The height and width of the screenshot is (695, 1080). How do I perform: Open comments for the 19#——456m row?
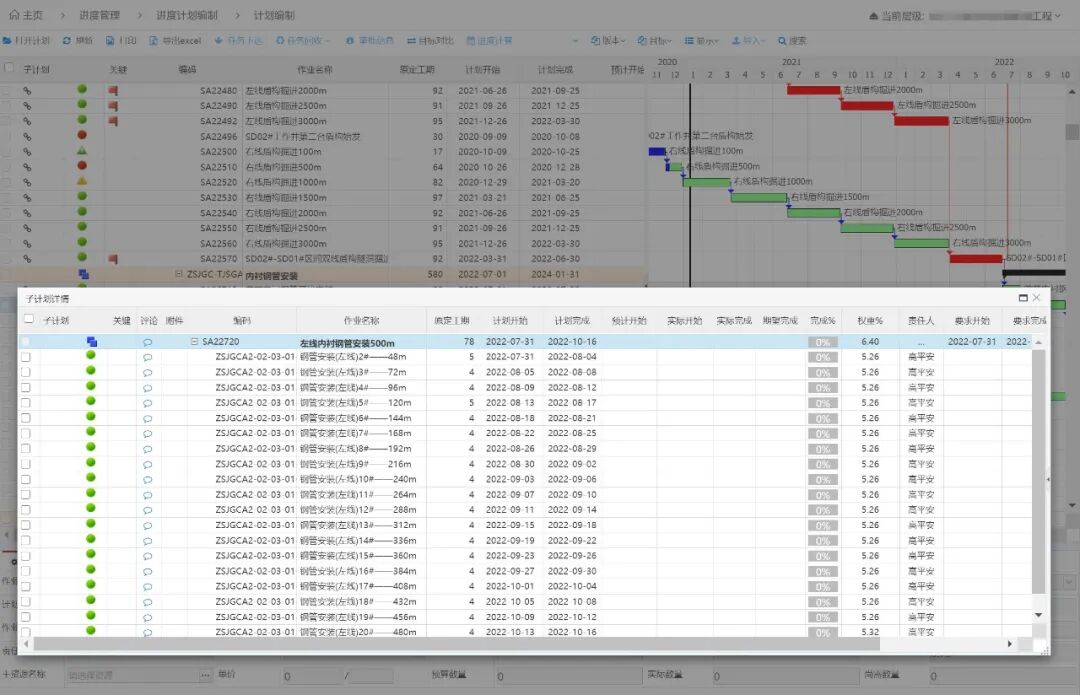coord(147,618)
